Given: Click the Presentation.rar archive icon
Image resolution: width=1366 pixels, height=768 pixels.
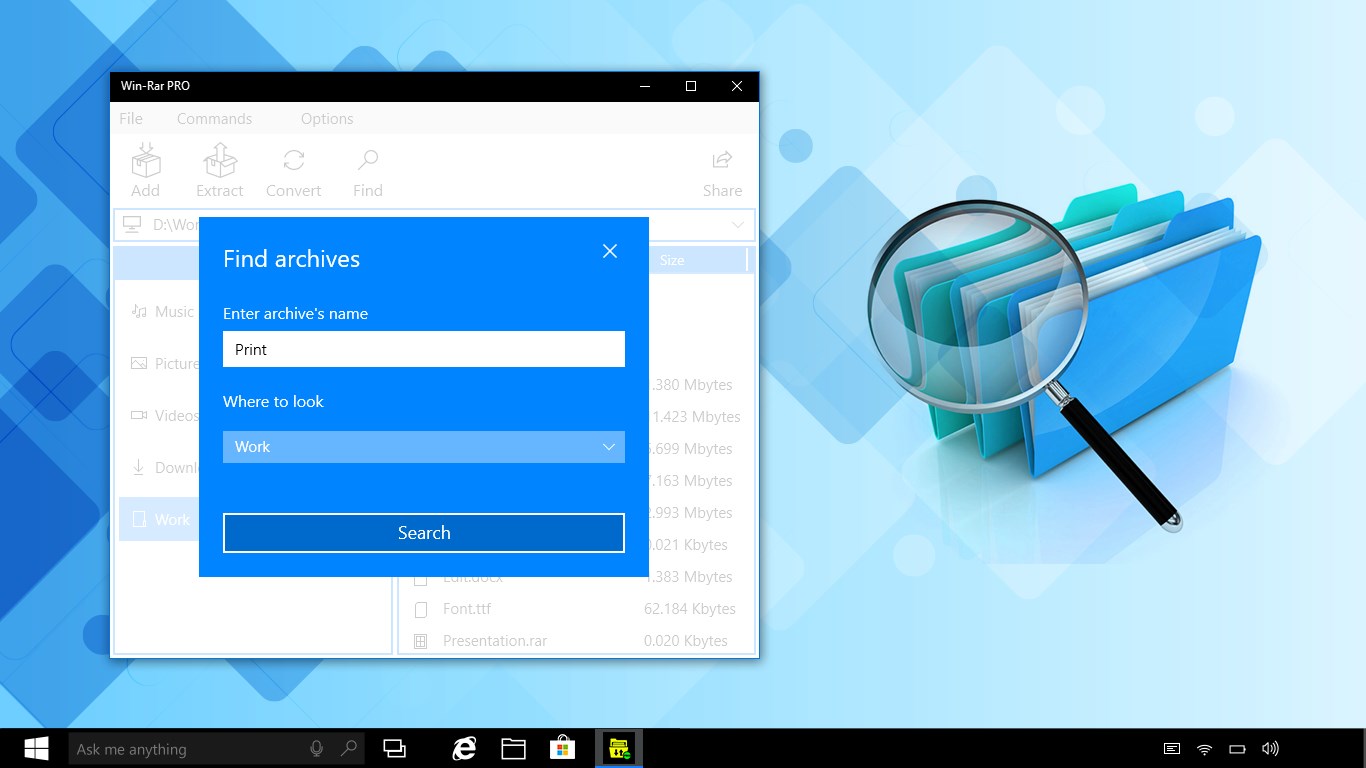Looking at the screenshot, I should 421,641.
